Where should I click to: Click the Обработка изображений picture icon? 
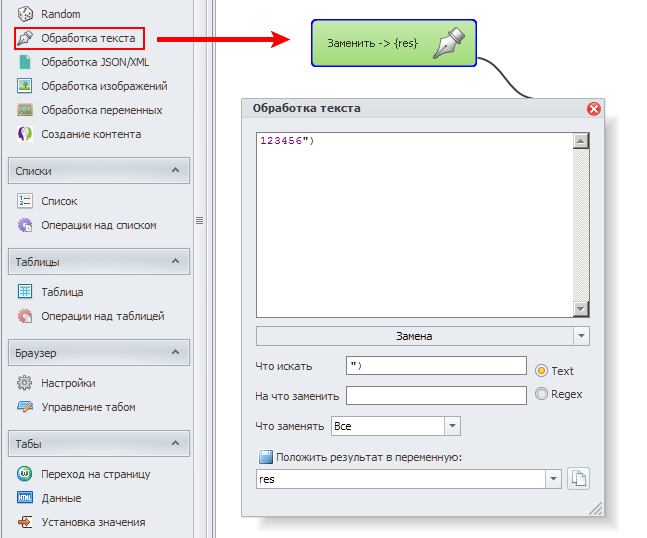click(25, 86)
